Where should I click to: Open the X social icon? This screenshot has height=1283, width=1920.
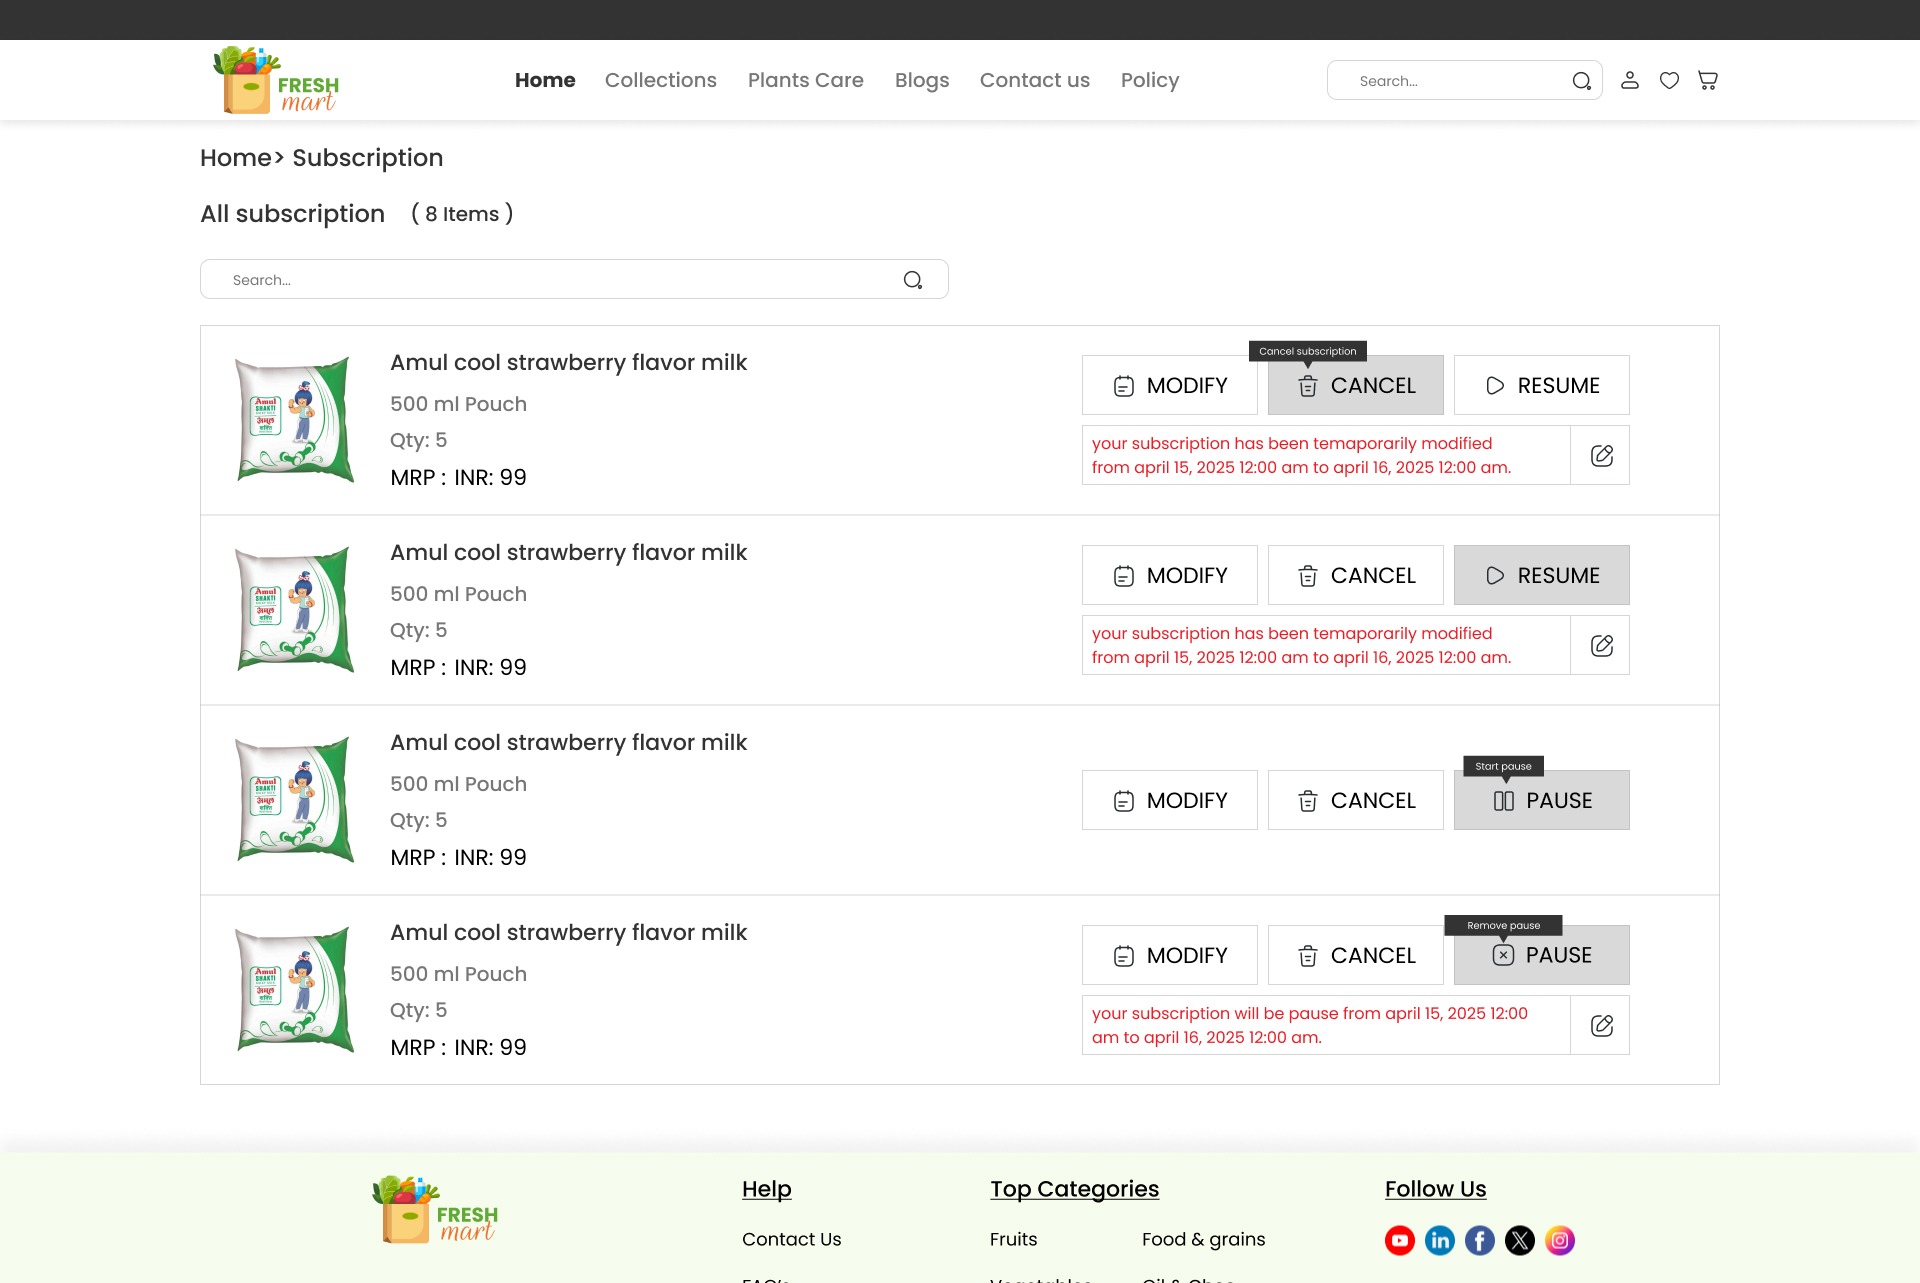[x=1520, y=1240]
